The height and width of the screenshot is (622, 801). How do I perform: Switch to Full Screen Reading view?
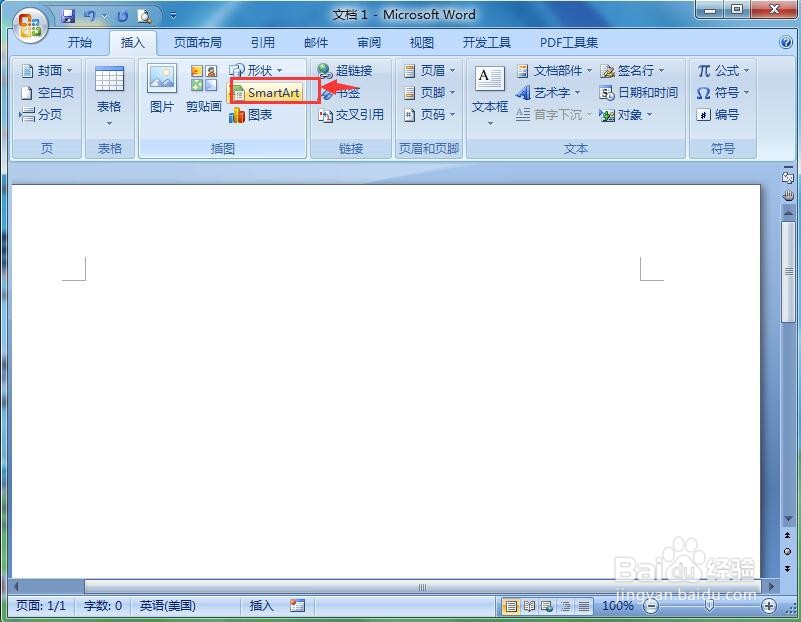point(529,606)
